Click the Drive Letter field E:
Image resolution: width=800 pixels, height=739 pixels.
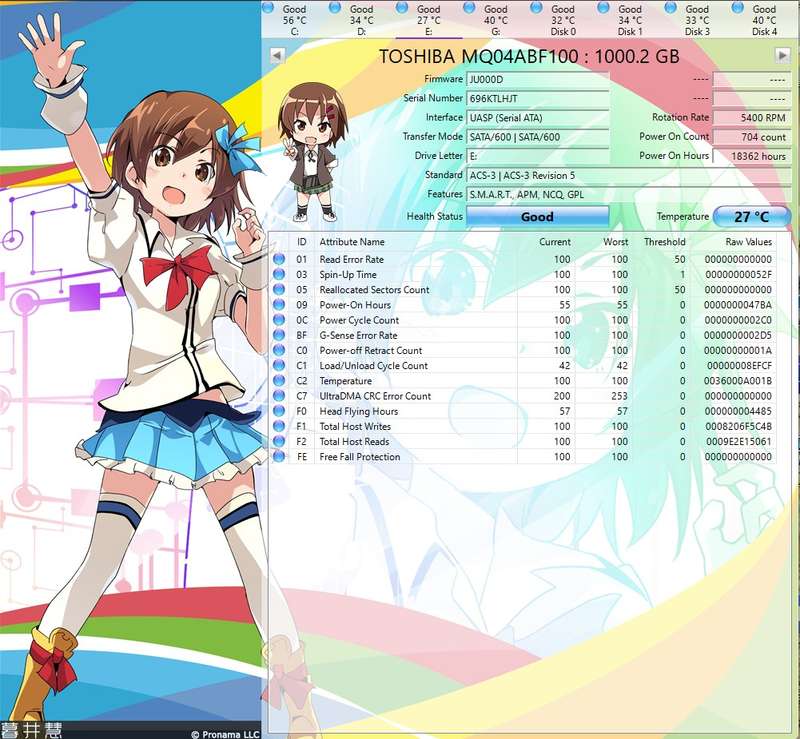tap(538, 156)
